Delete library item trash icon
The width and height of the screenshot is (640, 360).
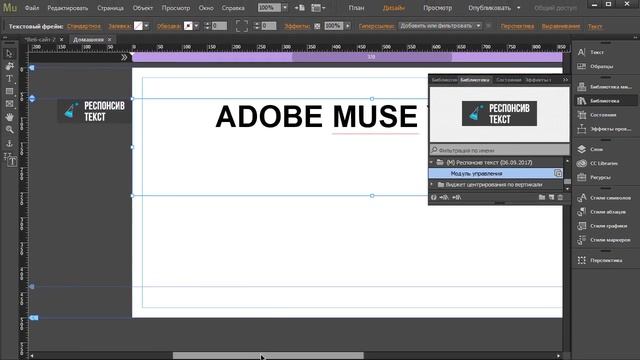[x=560, y=198]
